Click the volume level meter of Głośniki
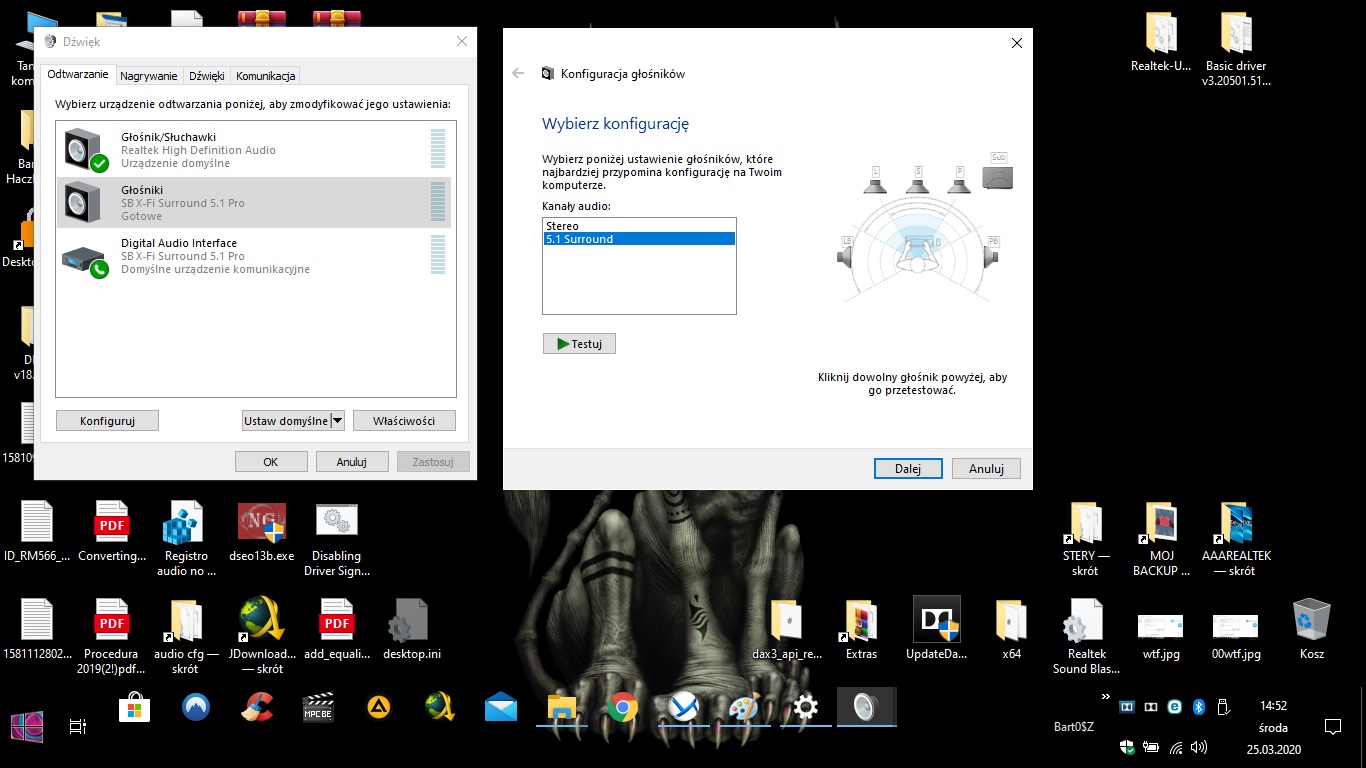The height and width of the screenshot is (768, 1366). point(437,202)
